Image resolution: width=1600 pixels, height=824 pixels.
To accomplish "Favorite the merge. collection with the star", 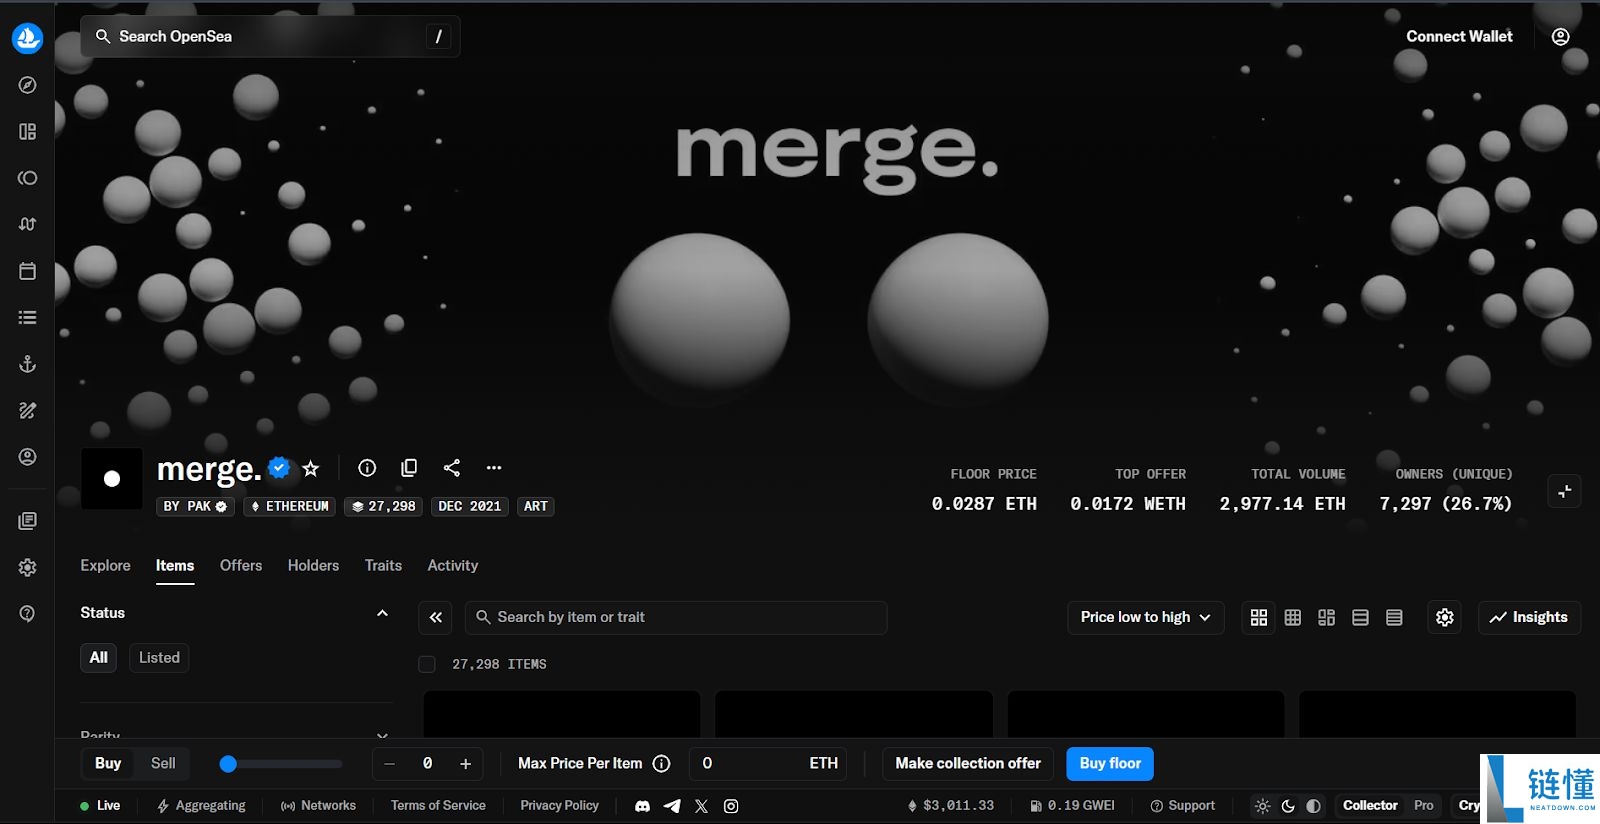I will tap(311, 468).
